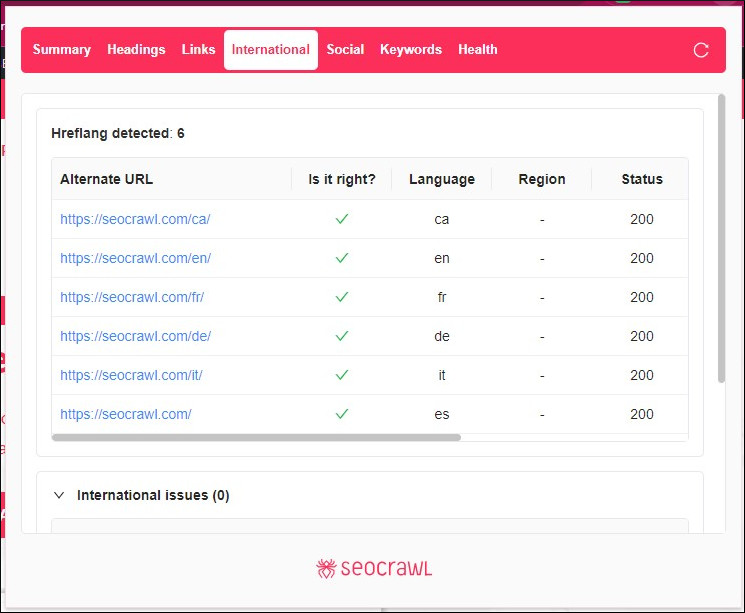Switch to the Health tab
Image resolution: width=745 pixels, height=613 pixels.
pyautogui.click(x=478, y=49)
